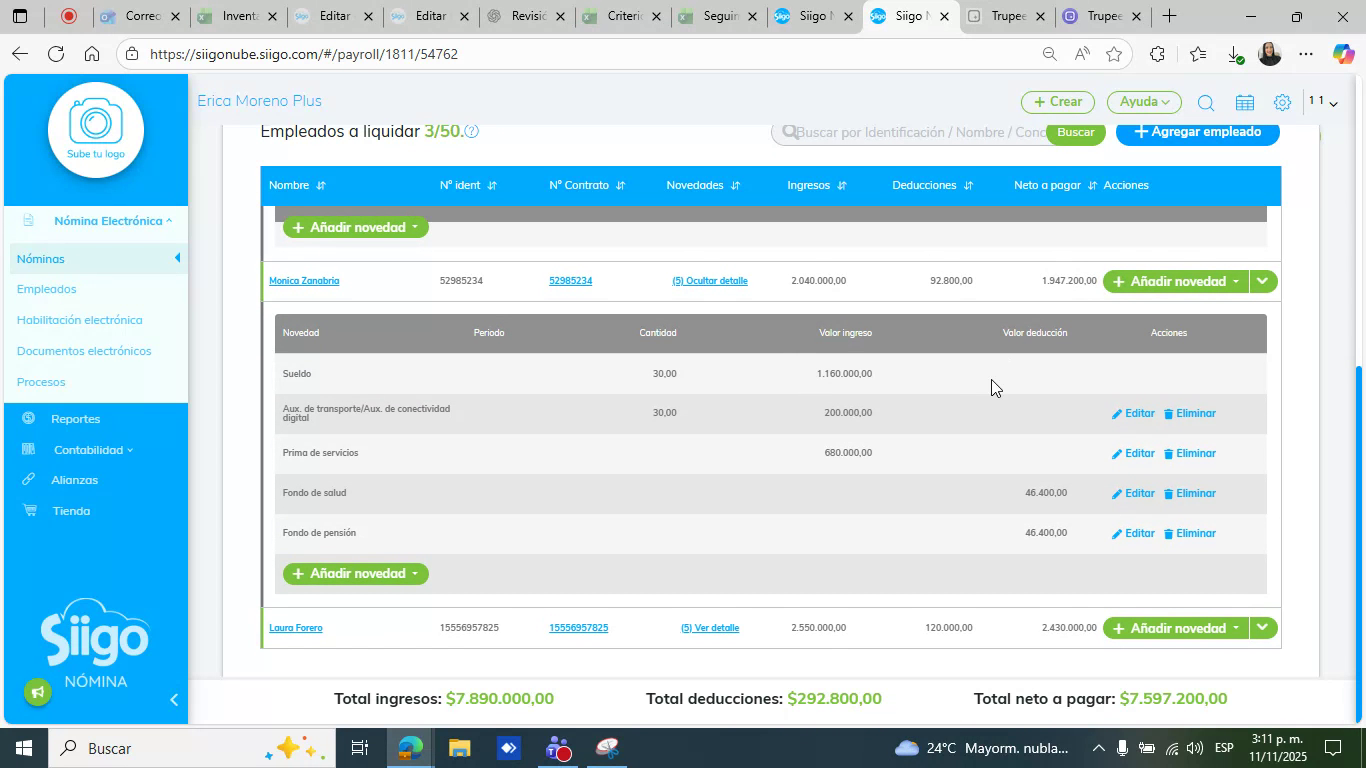Click the Siigo search magnifier icon
The height and width of the screenshot is (768, 1366).
tap(1206, 103)
